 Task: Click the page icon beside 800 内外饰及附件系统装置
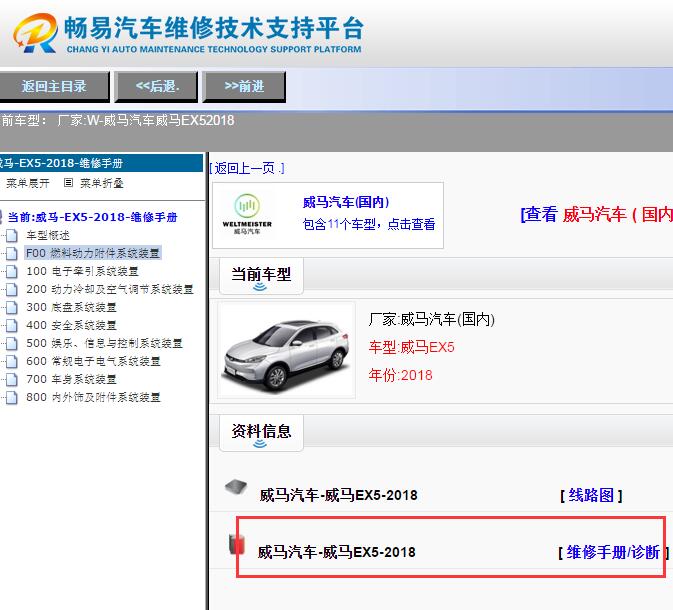pyautogui.click(x=12, y=398)
